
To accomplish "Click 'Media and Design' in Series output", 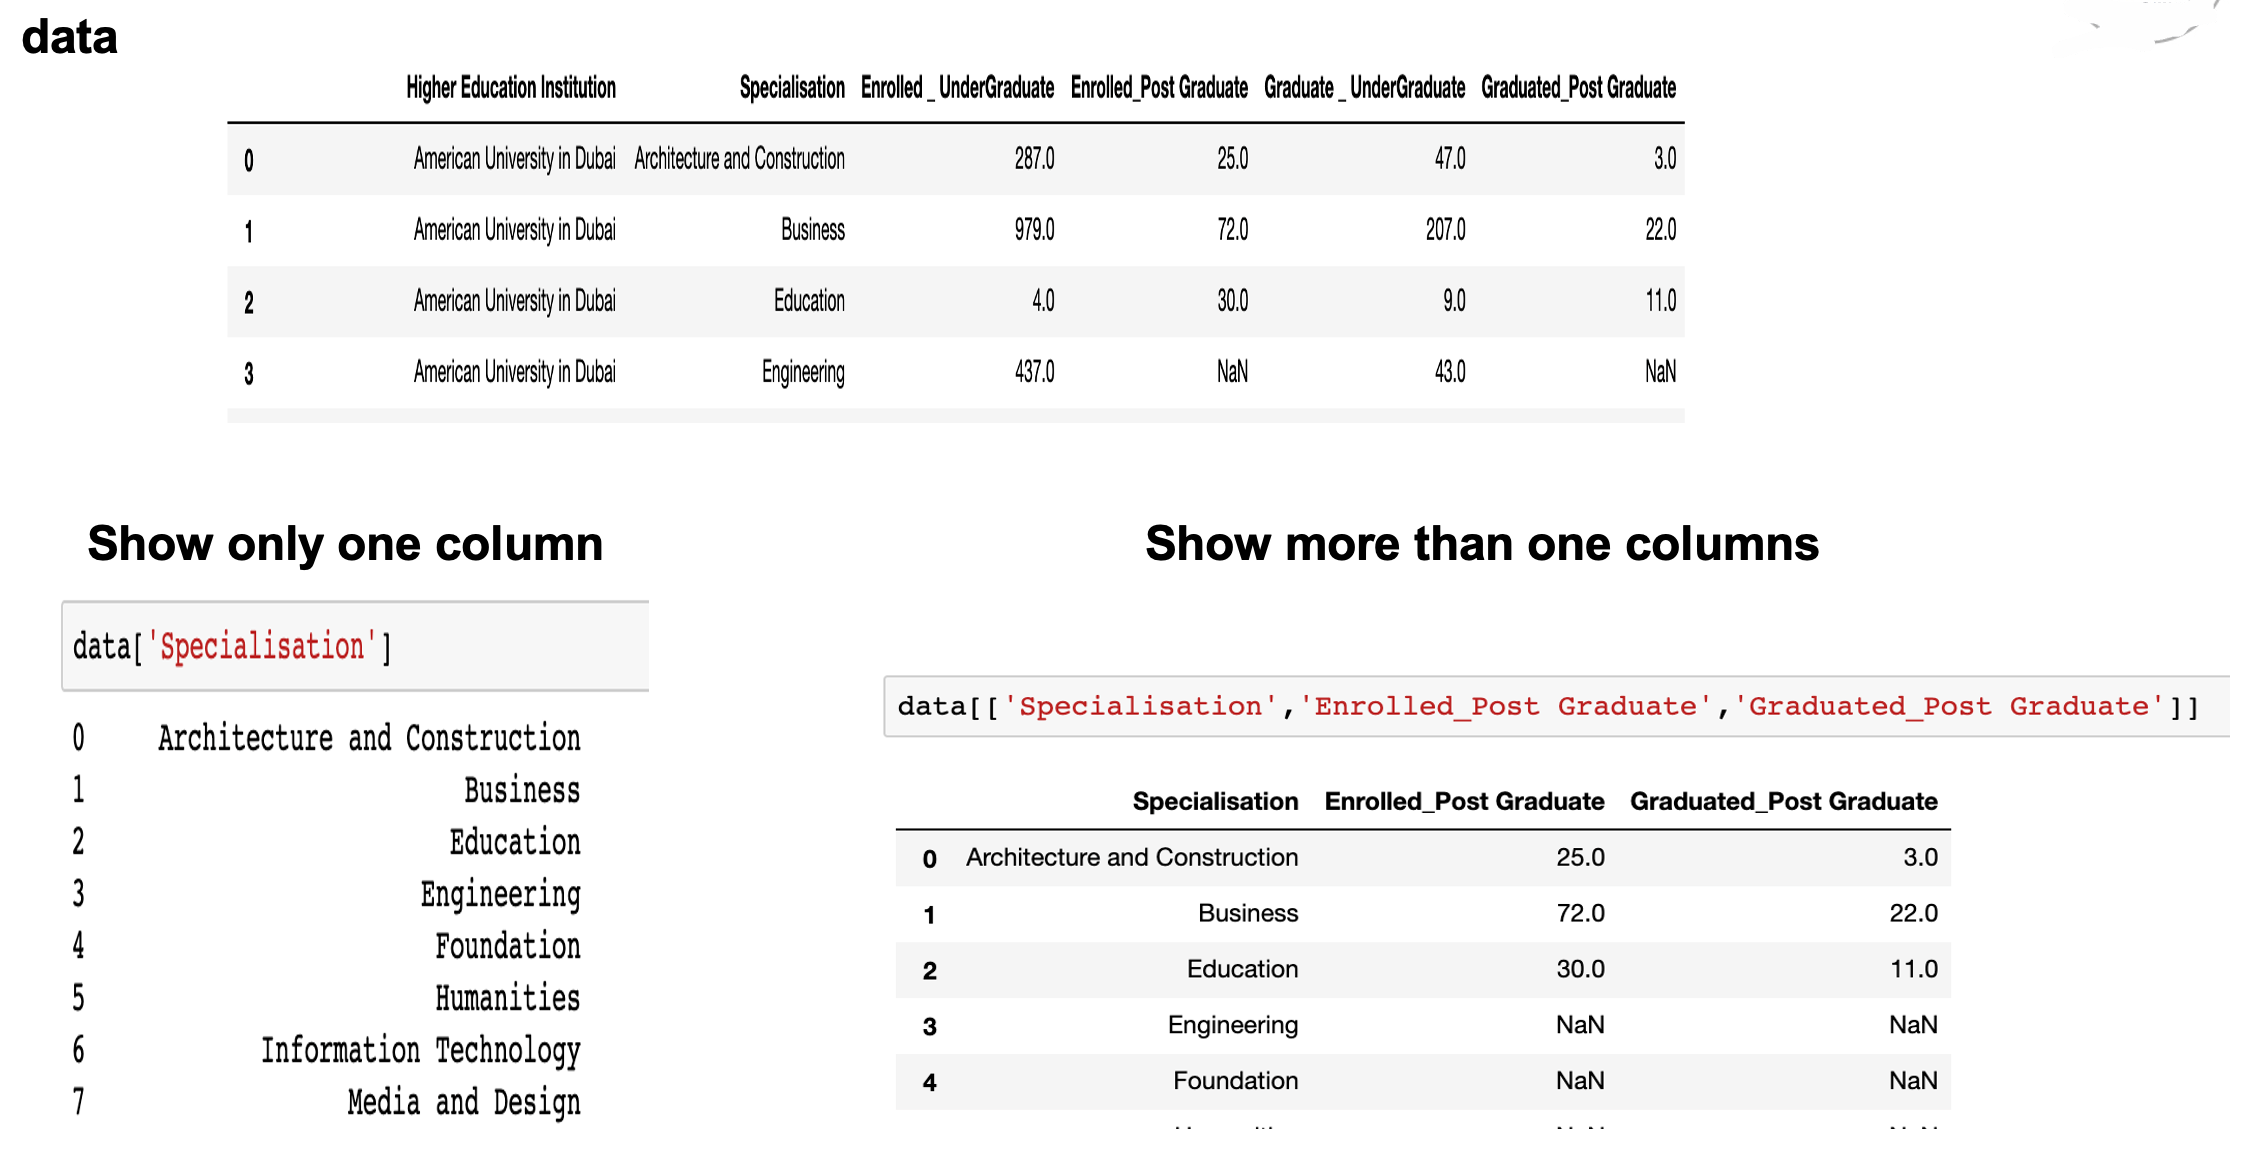I will (x=463, y=1102).
